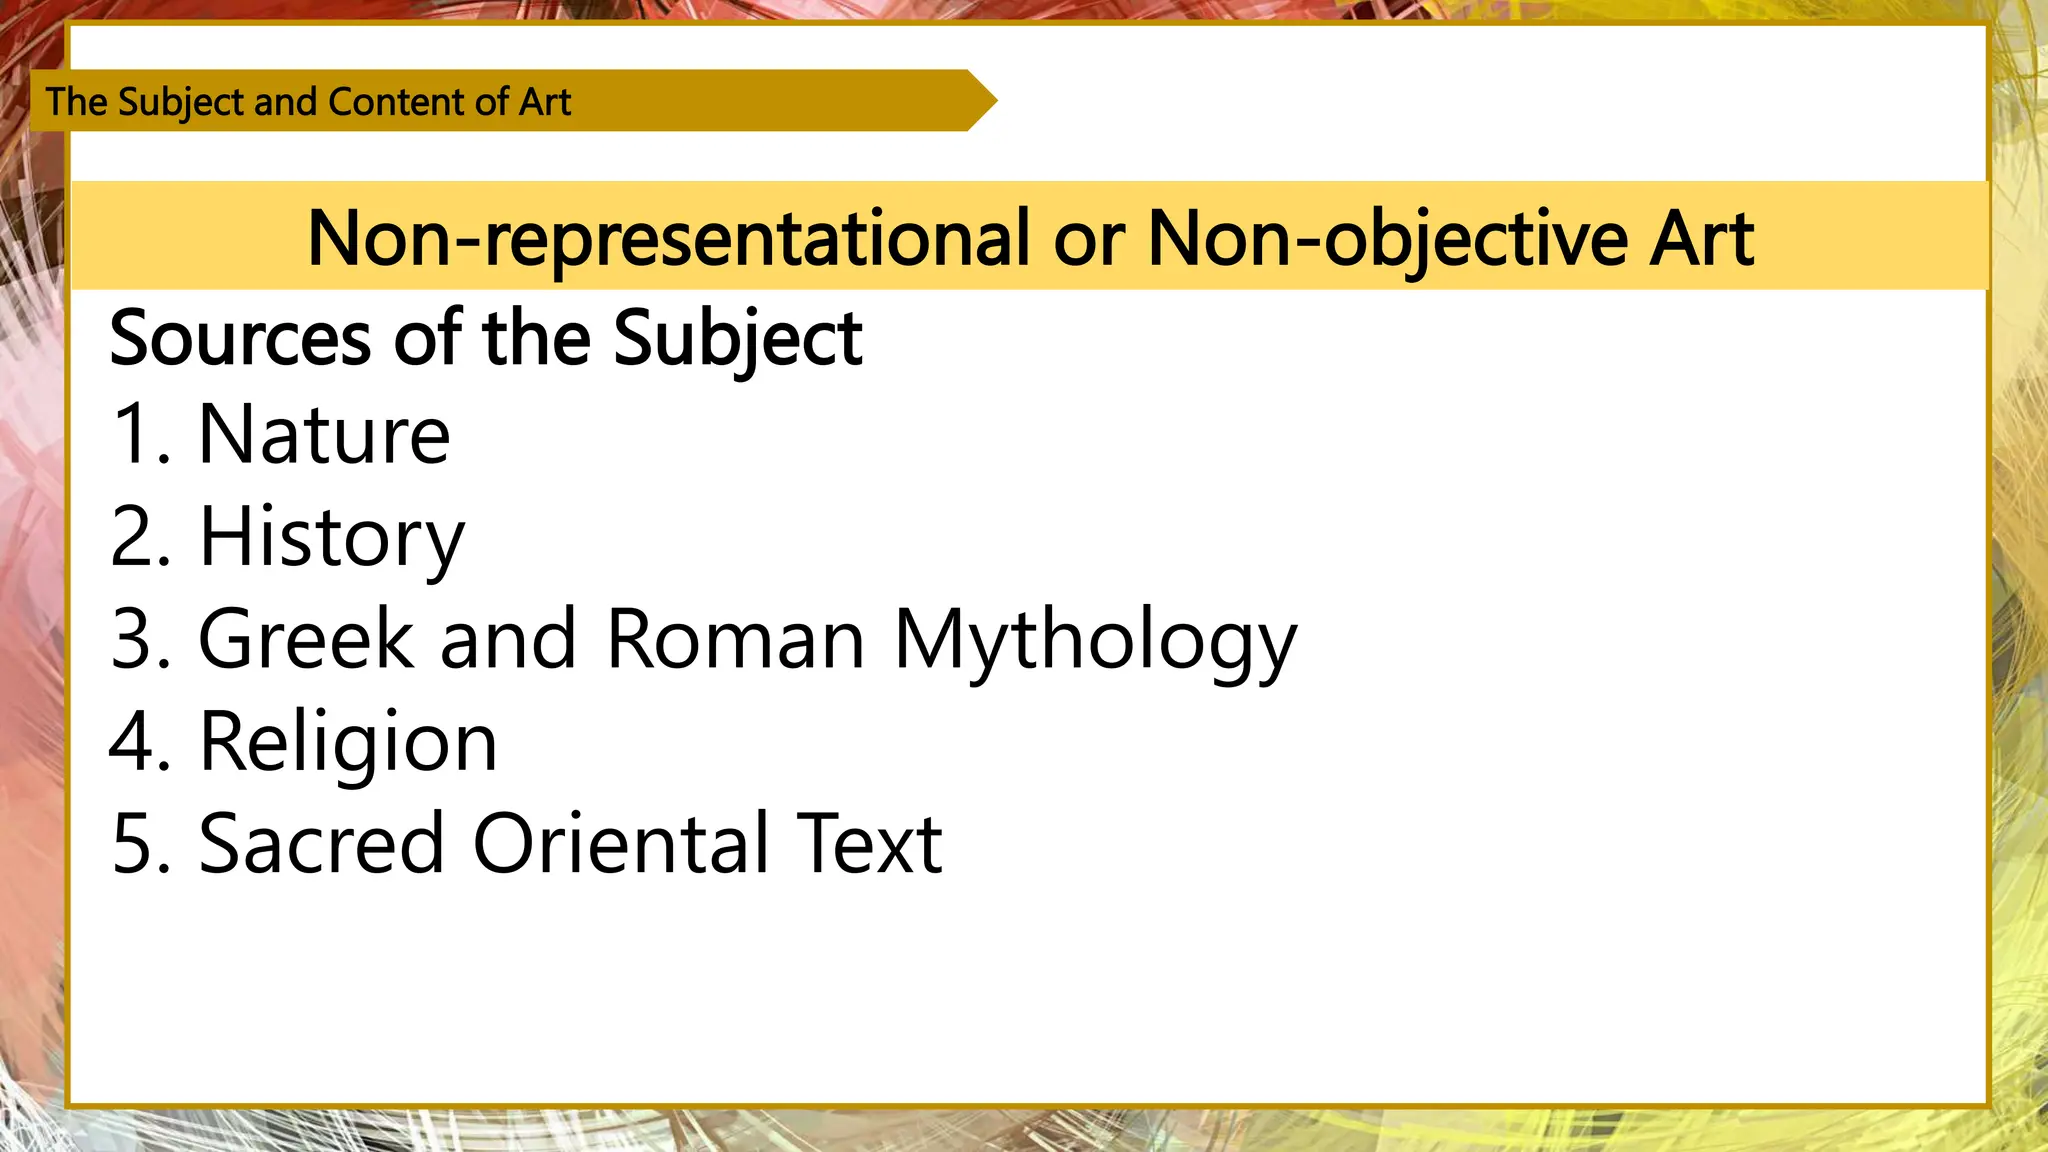Viewport: 2048px width, 1152px height.
Task: Select the '4. Religion' list item
Action: (304, 743)
